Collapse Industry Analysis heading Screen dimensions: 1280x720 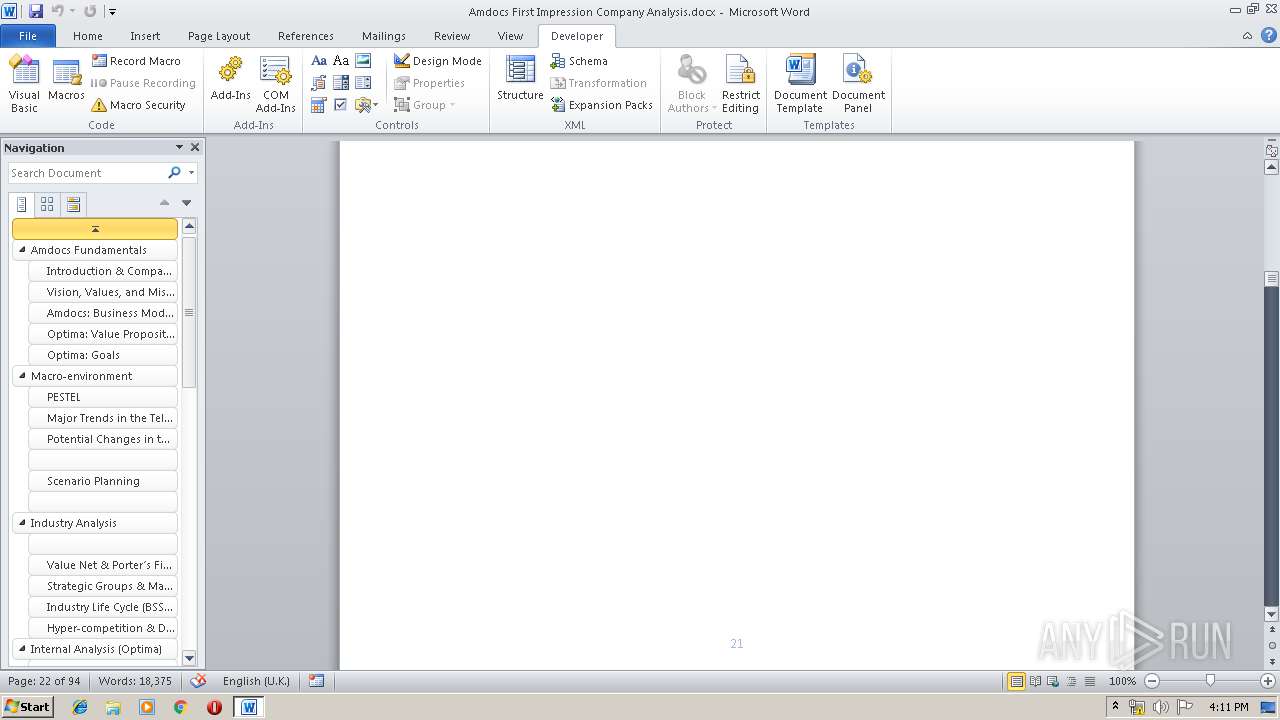coord(22,522)
